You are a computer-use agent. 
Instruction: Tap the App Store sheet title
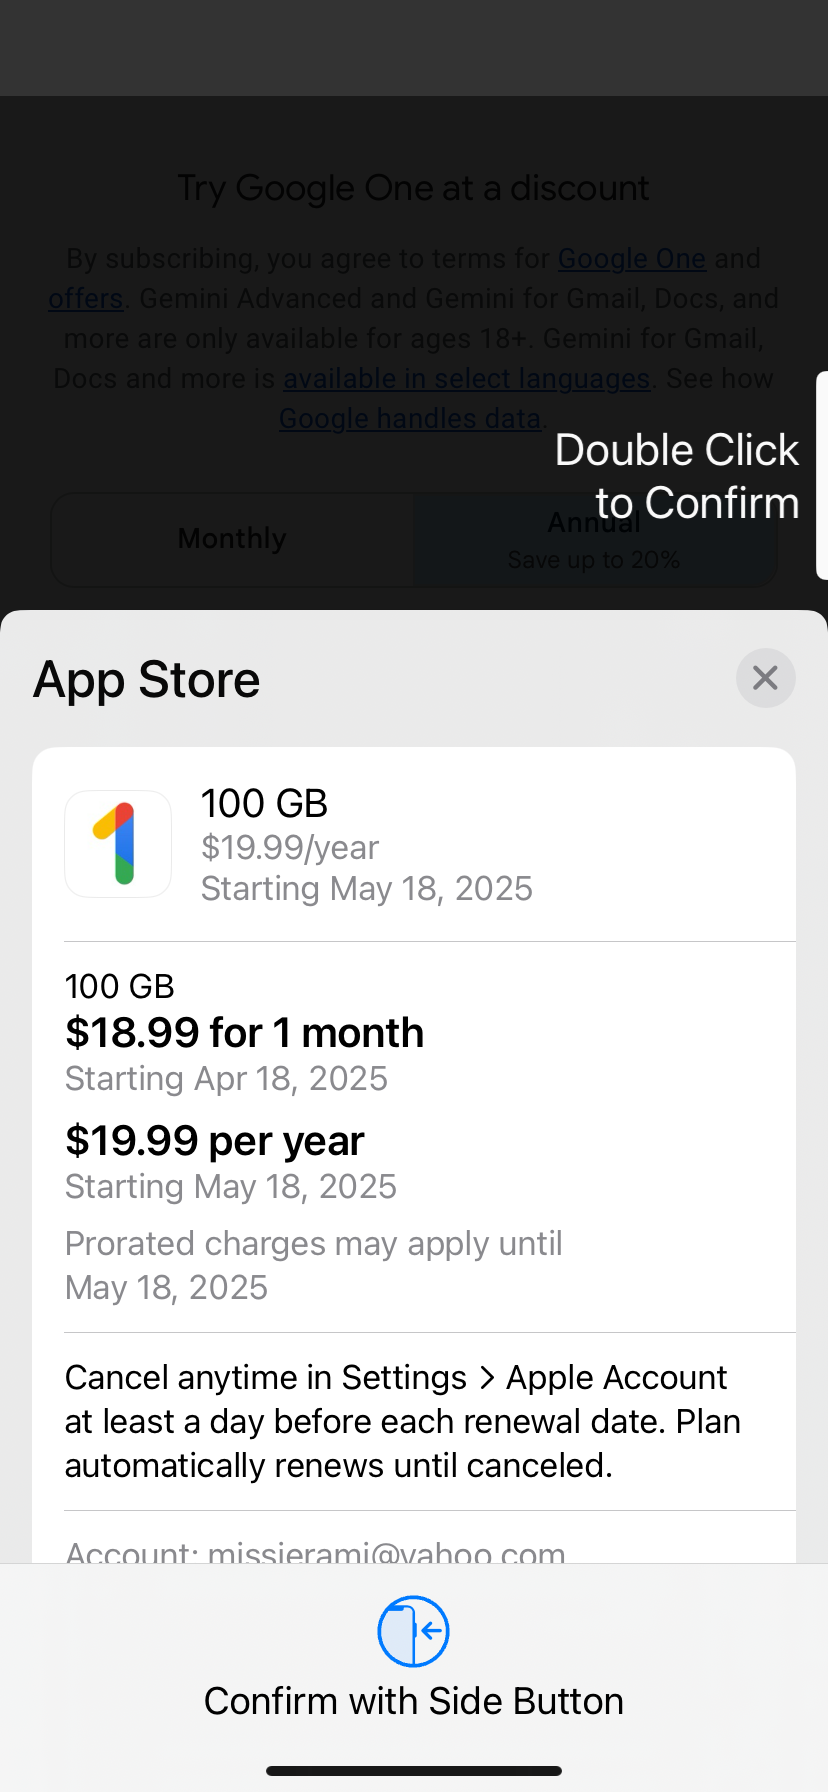(147, 680)
